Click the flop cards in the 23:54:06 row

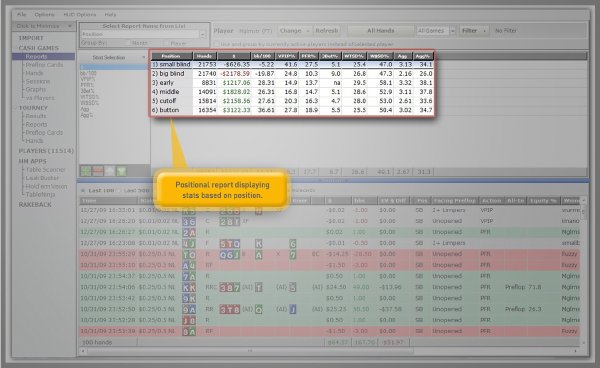[x=230, y=287]
